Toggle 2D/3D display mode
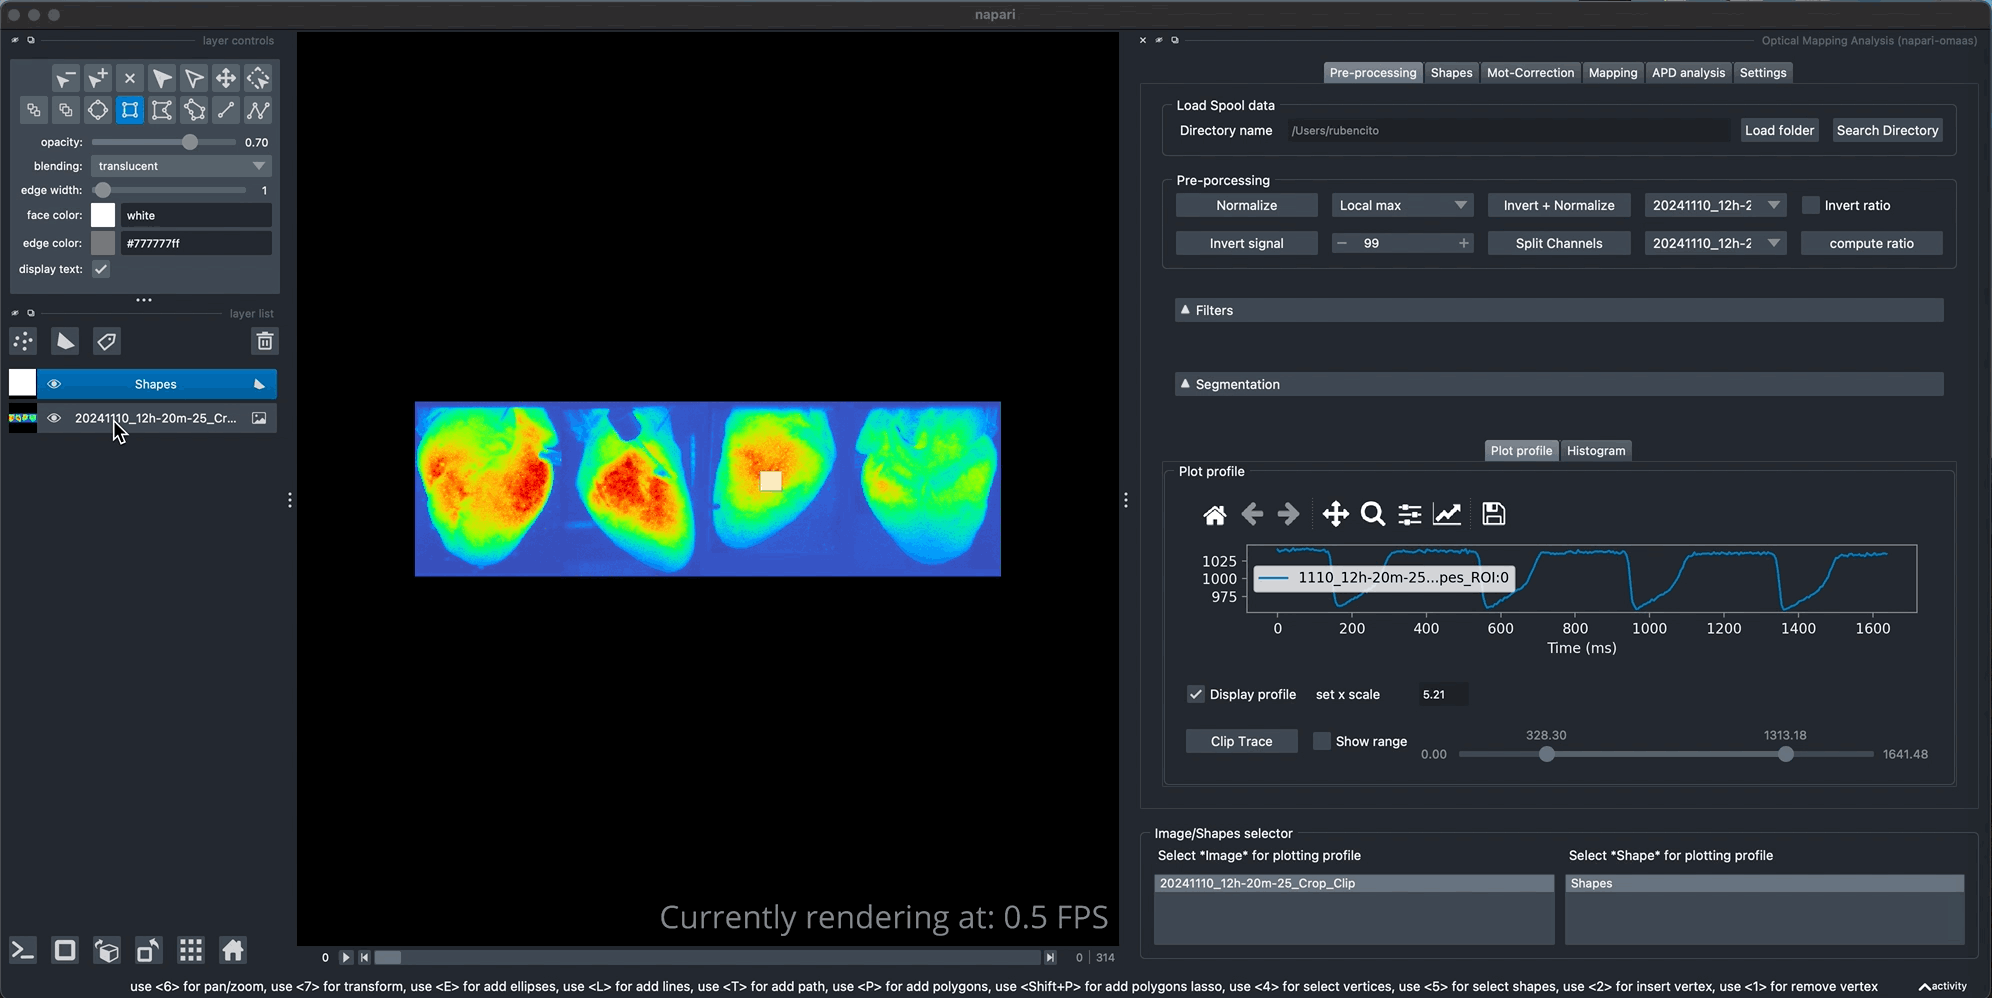The image size is (1992, 998). click(x=65, y=950)
